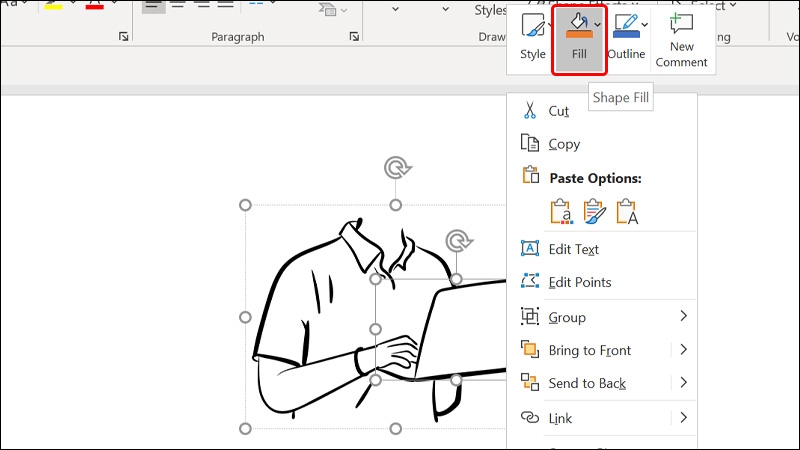The width and height of the screenshot is (800, 450).
Task: Click the bottom-center sizing handle of person image
Action: tap(395, 429)
